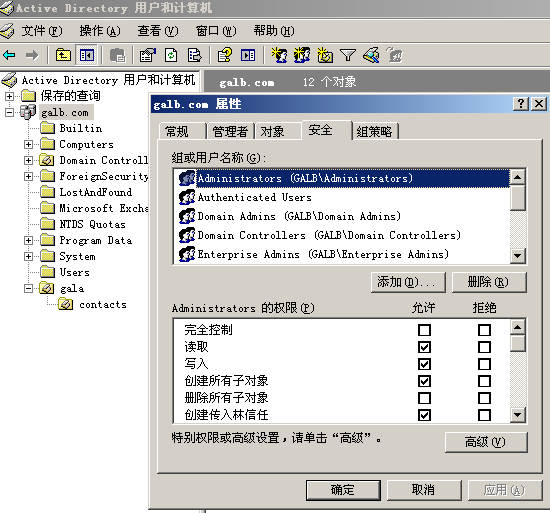Image resolution: width=550 pixels, height=513 pixels.
Task: Expand the System tree node
Action: (x=28, y=256)
